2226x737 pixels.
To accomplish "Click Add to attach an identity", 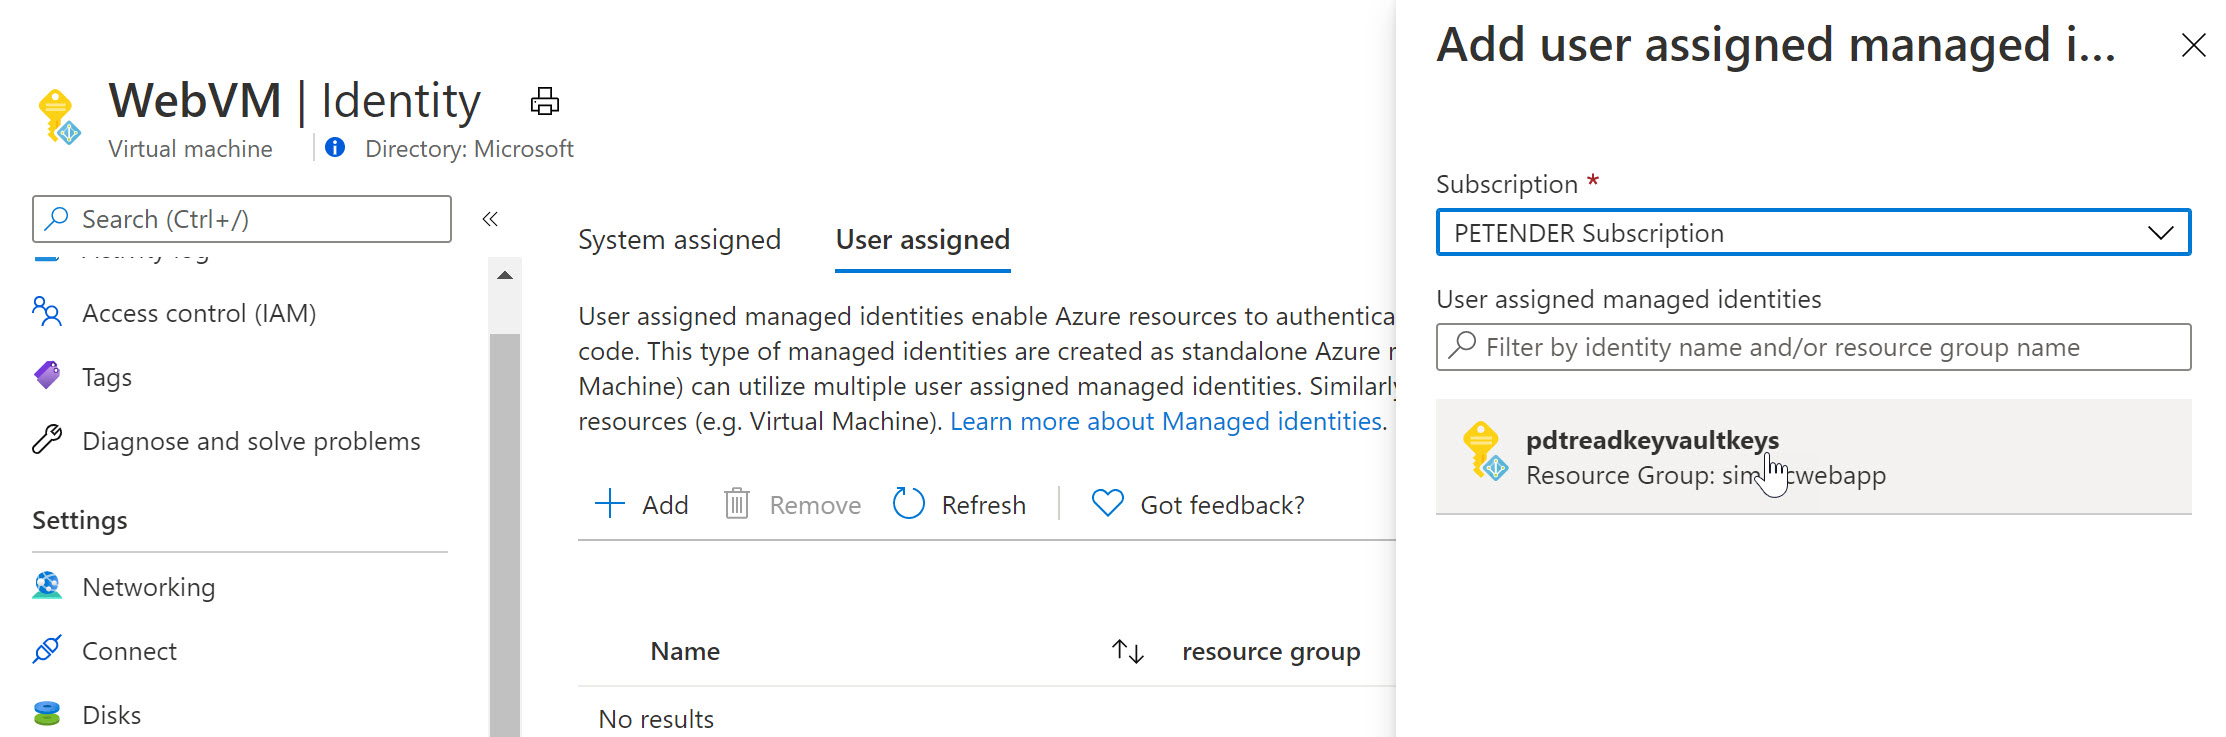I will point(642,505).
